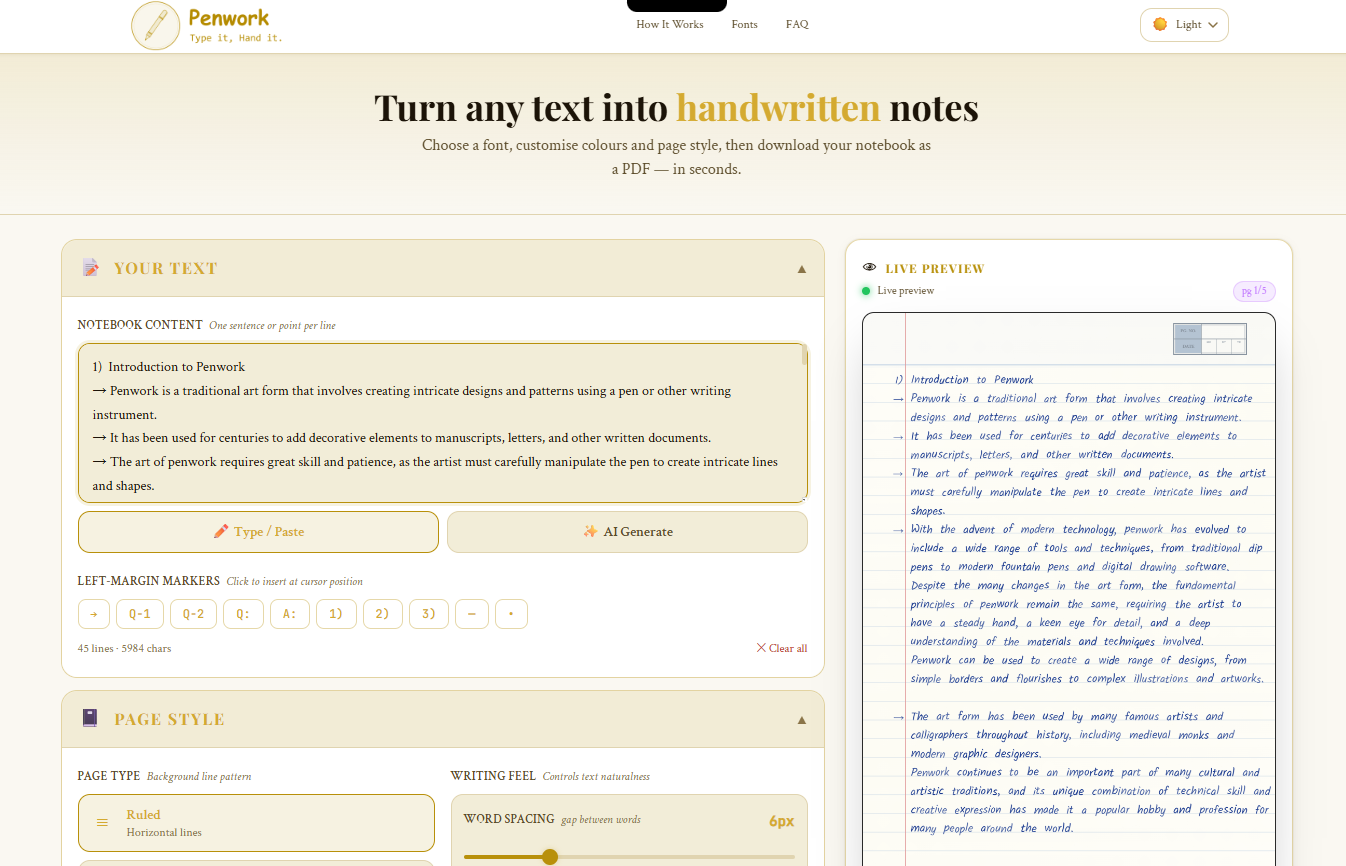Insert the Q: margin marker

(x=243, y=614)
